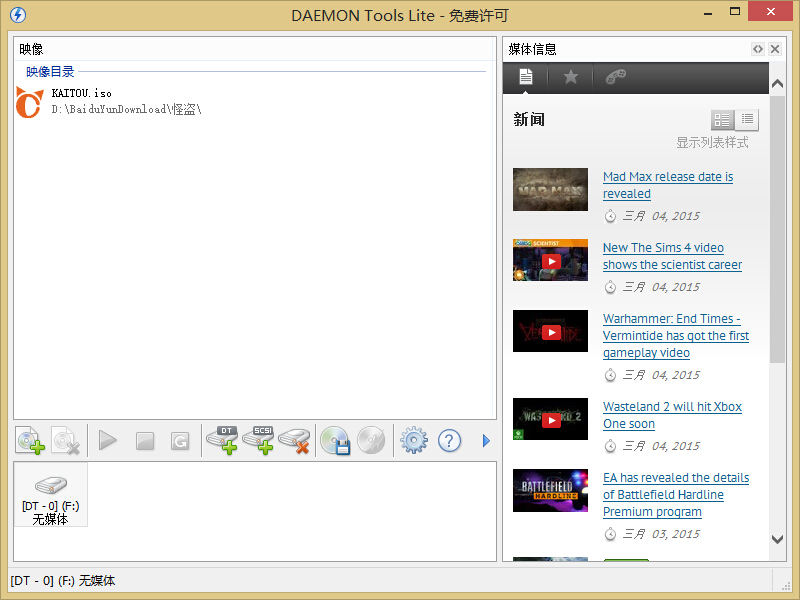Open Preferences gear icon
This screenshot has width=800, height=600.
[414, 440]
